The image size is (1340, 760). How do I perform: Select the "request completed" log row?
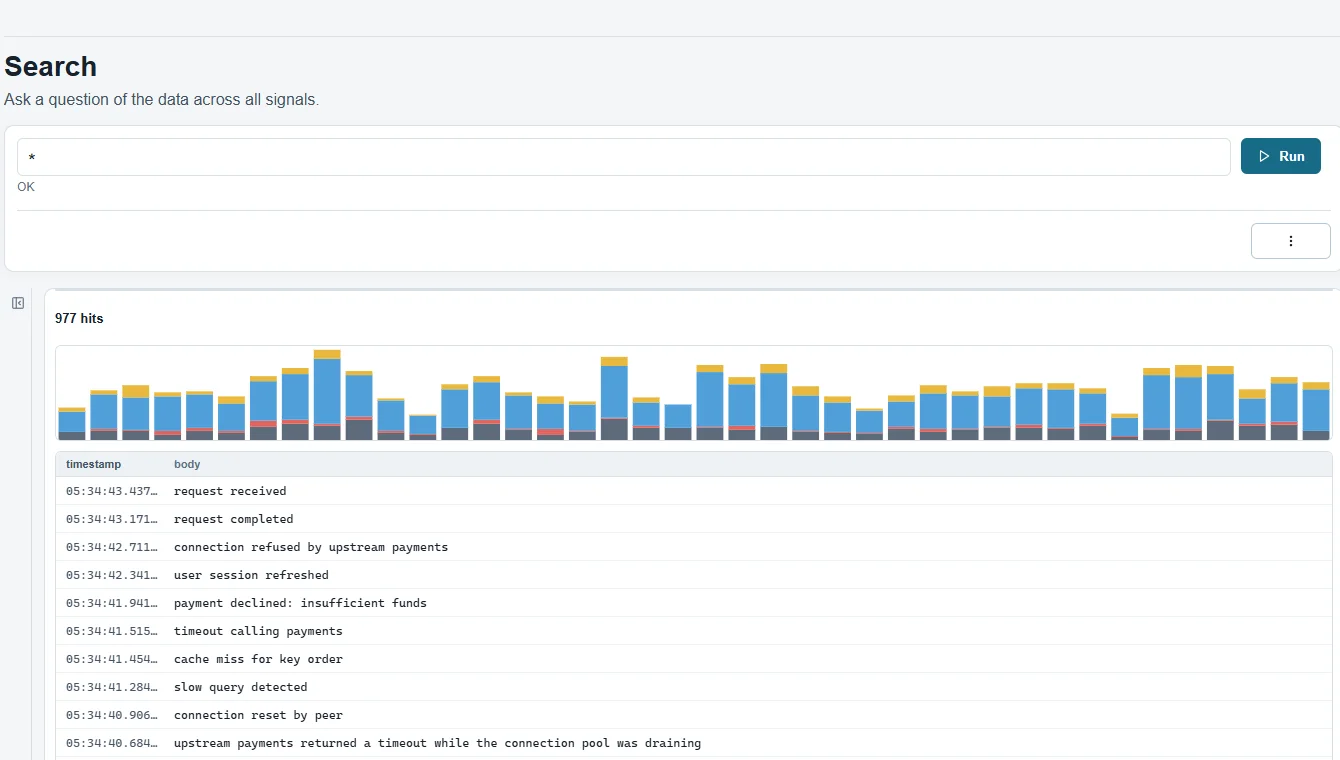694,519
